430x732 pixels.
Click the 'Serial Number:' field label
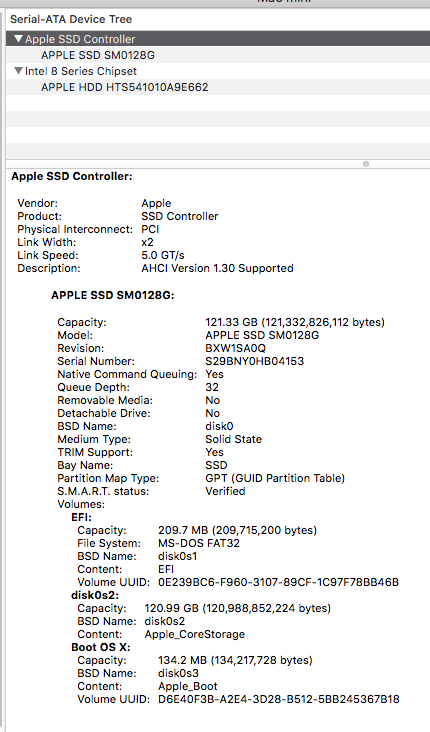[x=96, y=361]
